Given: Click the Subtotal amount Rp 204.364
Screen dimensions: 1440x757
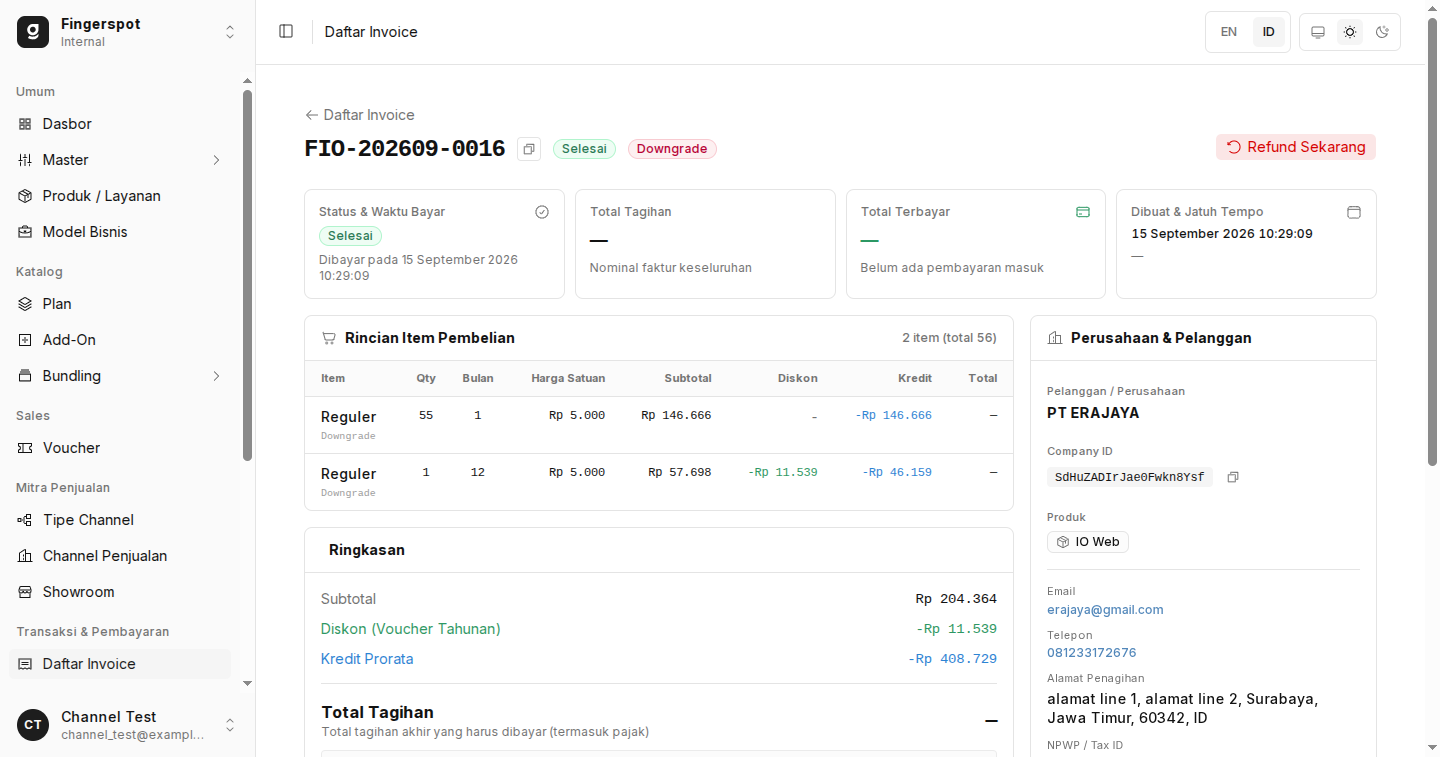Looking at the screenshot, I should point(956,599).
